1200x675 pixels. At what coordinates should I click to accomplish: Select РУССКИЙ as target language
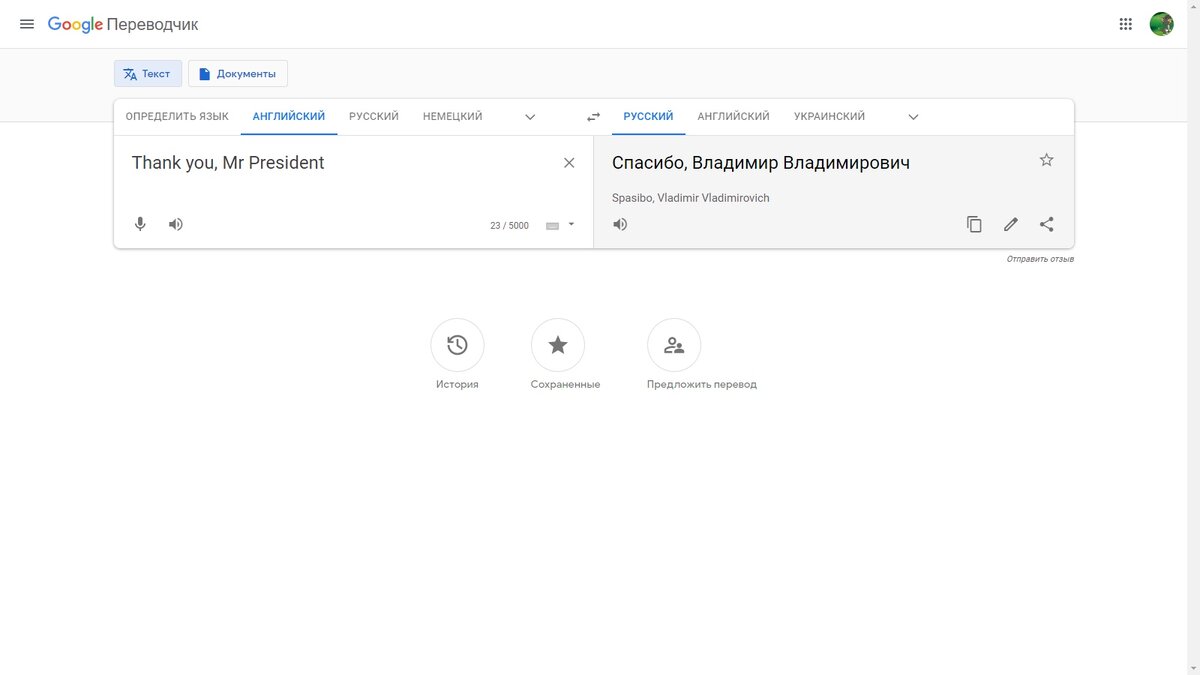click(x=648, y=117)
